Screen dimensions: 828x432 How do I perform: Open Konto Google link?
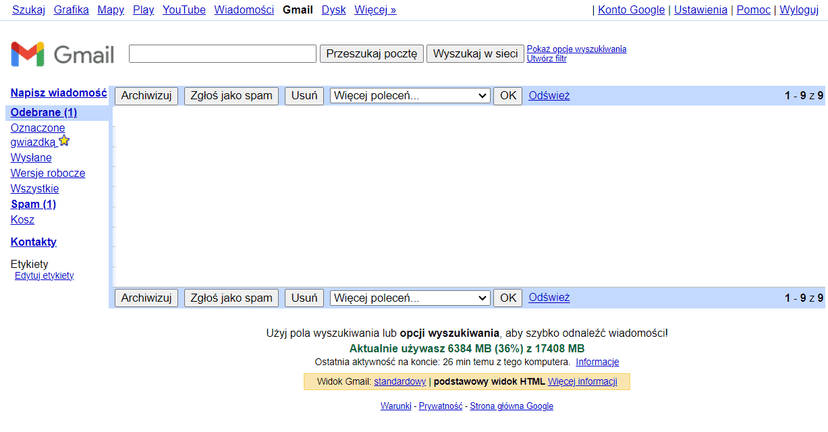(631, 10)
